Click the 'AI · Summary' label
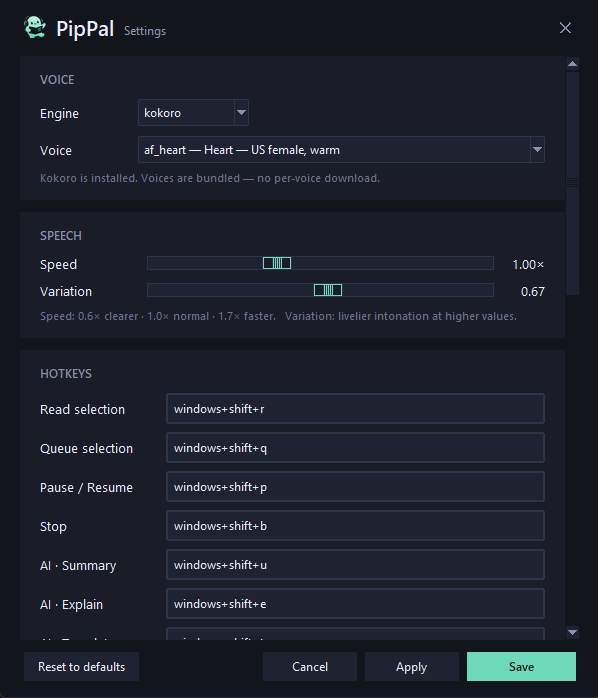Screen dimensions: 598x698 (78, 565)
